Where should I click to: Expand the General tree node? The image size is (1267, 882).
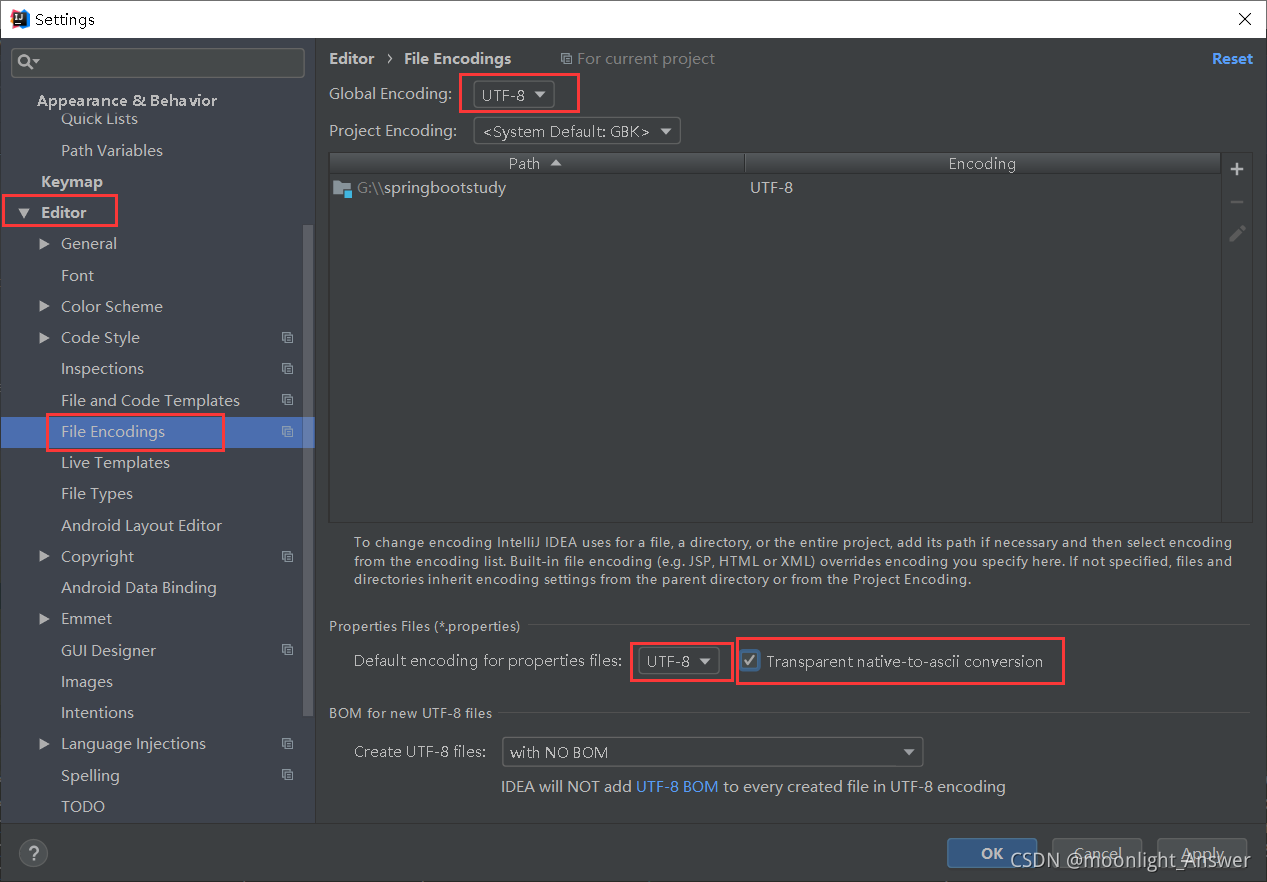click(44, 244)
